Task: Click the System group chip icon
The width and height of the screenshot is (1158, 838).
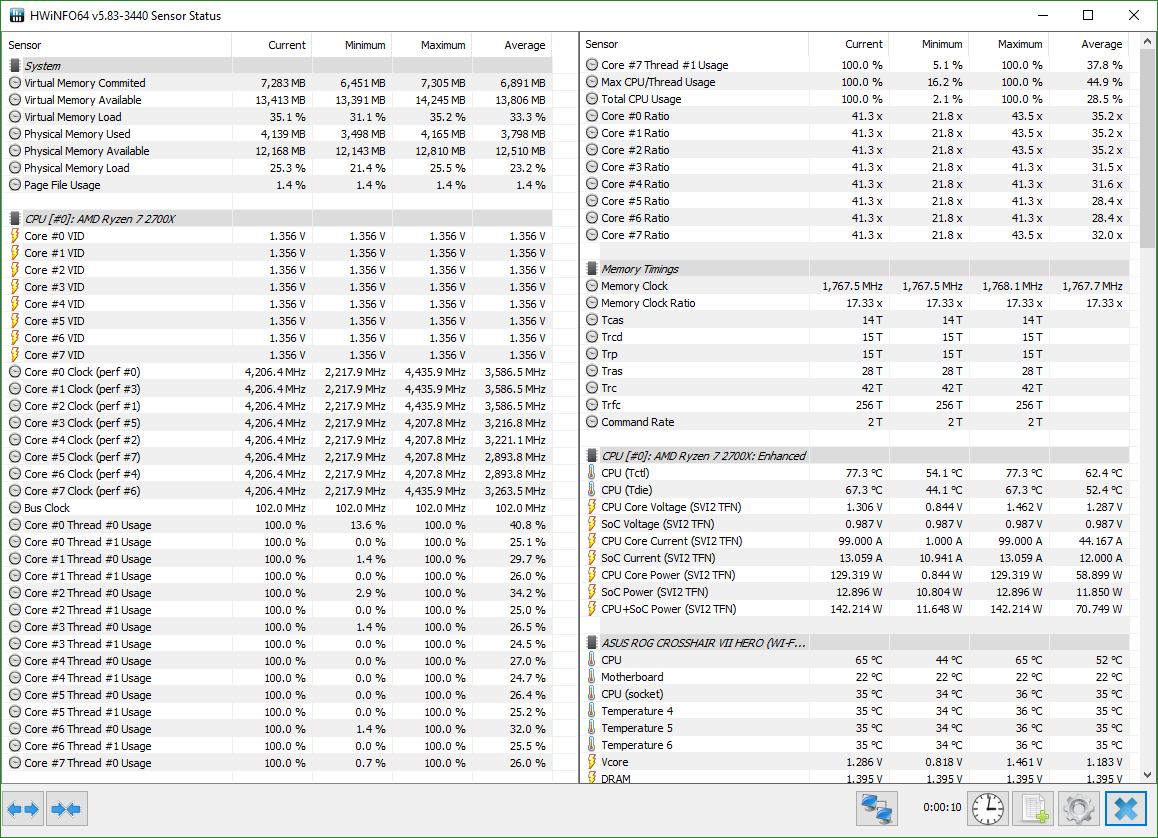Action: click(15, 66)
